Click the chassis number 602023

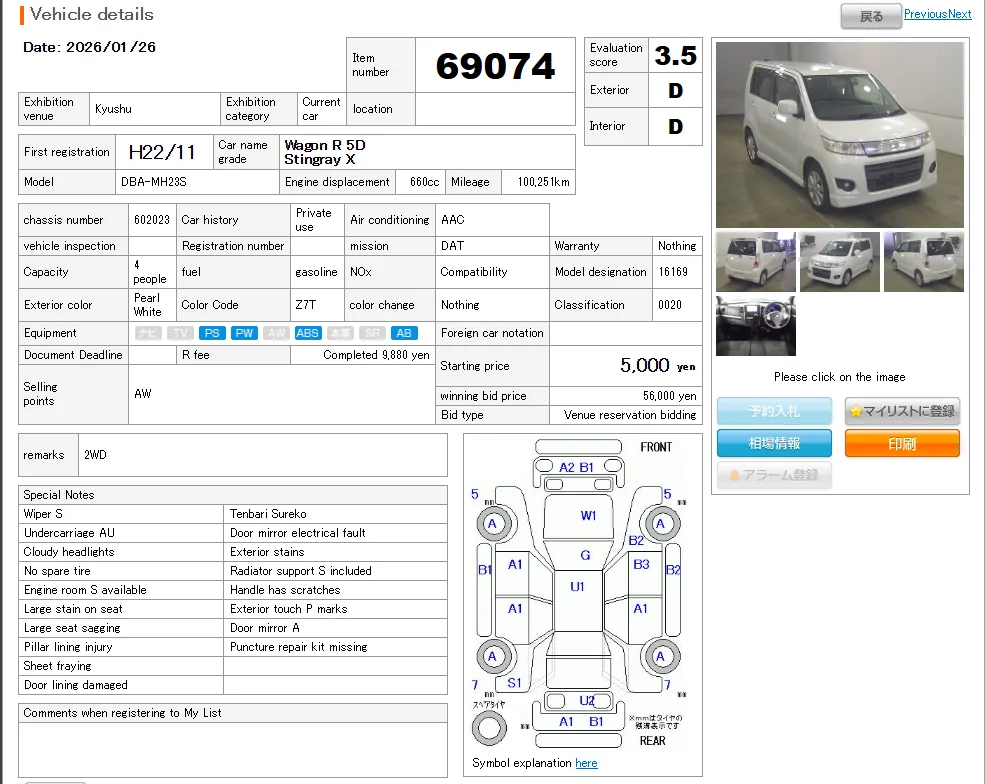pyautogui.click(x=152, y=220)
